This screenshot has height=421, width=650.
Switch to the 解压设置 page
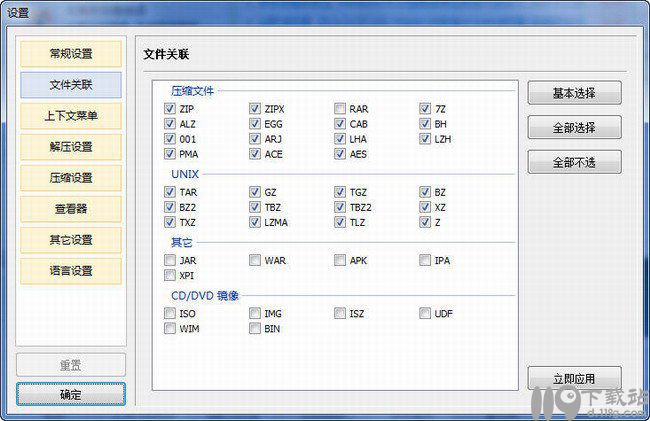pyautogui.click(x=71, y=147)
